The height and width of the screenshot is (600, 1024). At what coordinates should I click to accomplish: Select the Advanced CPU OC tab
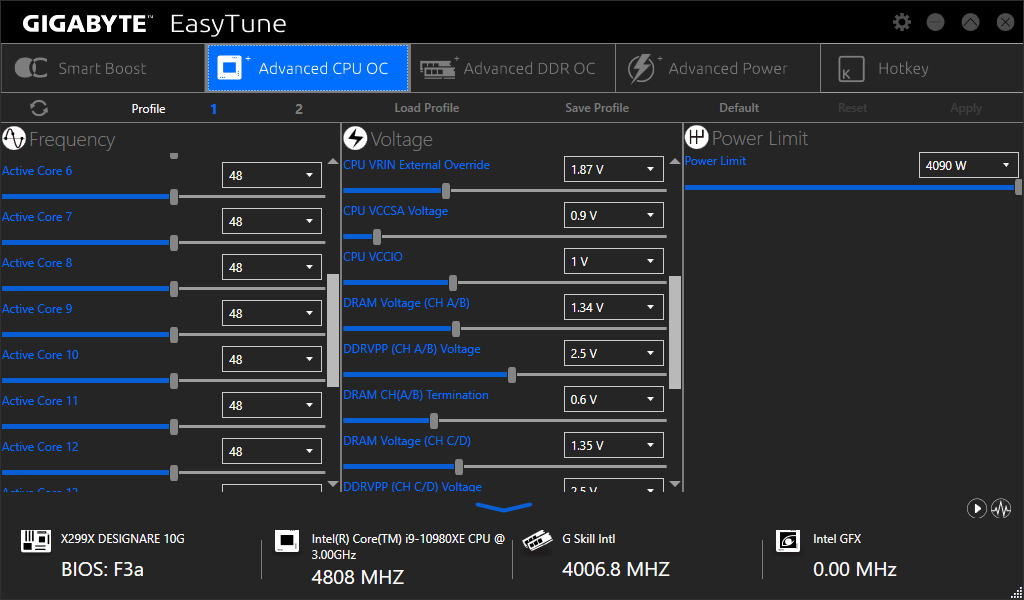(308, 68)
